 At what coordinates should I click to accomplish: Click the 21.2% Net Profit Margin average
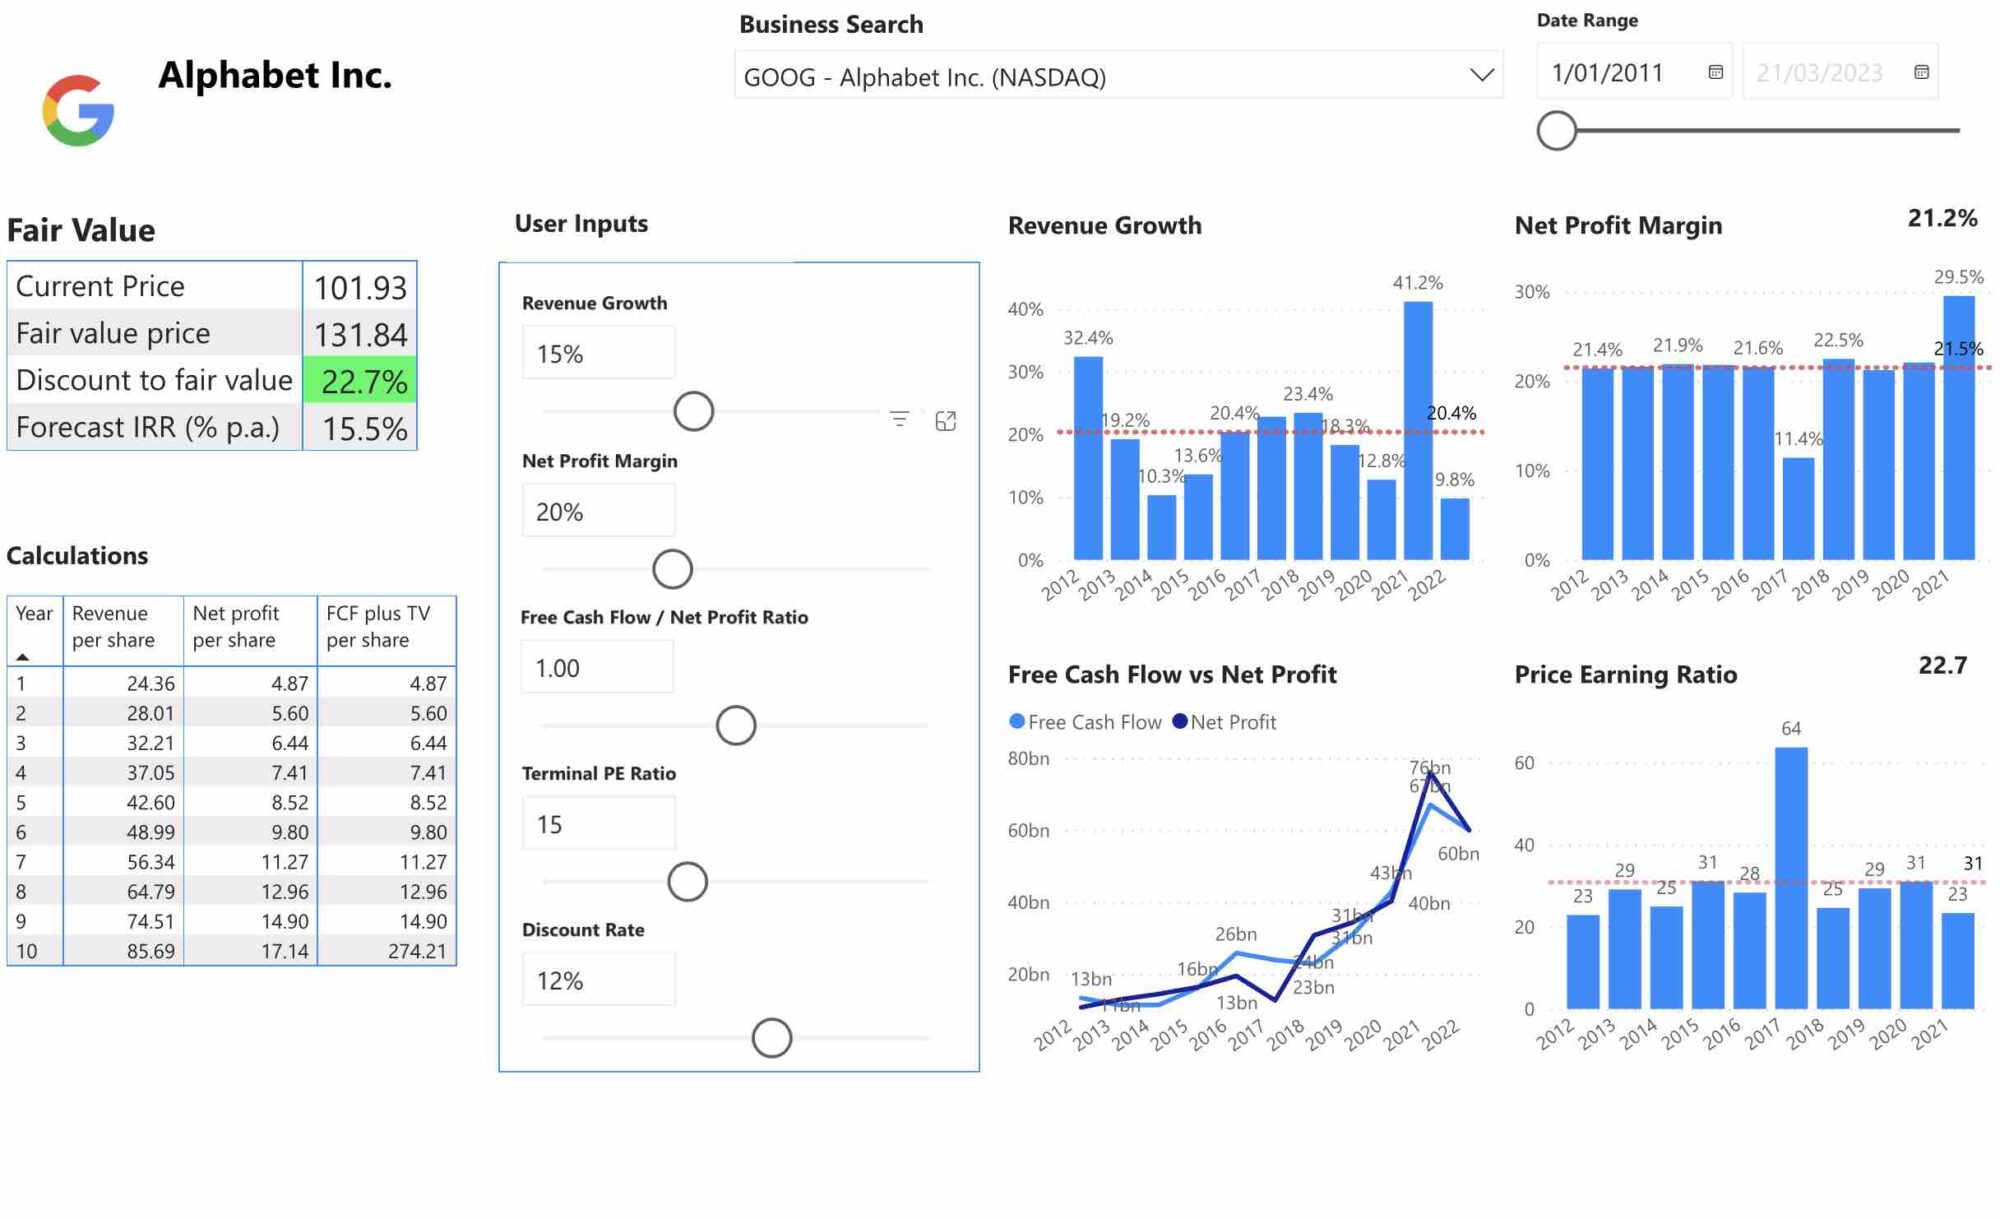pyautogui.click(x=1942, y=218)
